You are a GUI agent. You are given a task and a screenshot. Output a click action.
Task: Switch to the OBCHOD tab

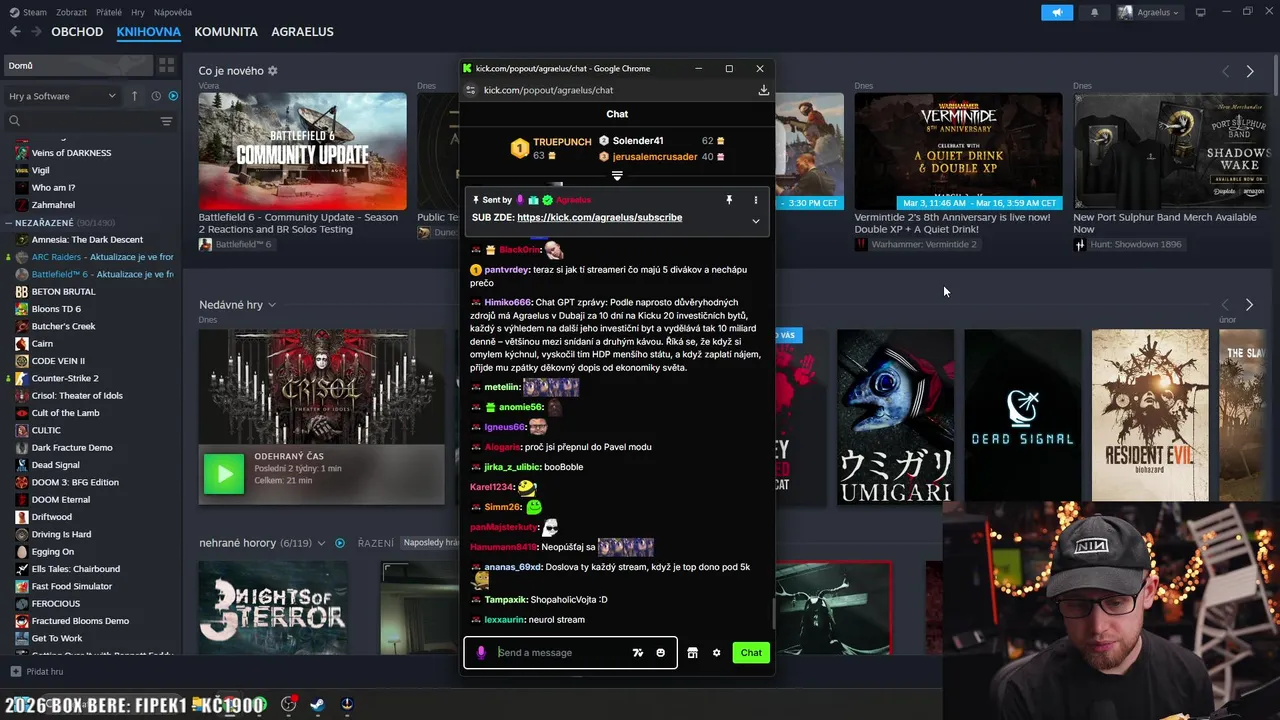coord(77,32)
